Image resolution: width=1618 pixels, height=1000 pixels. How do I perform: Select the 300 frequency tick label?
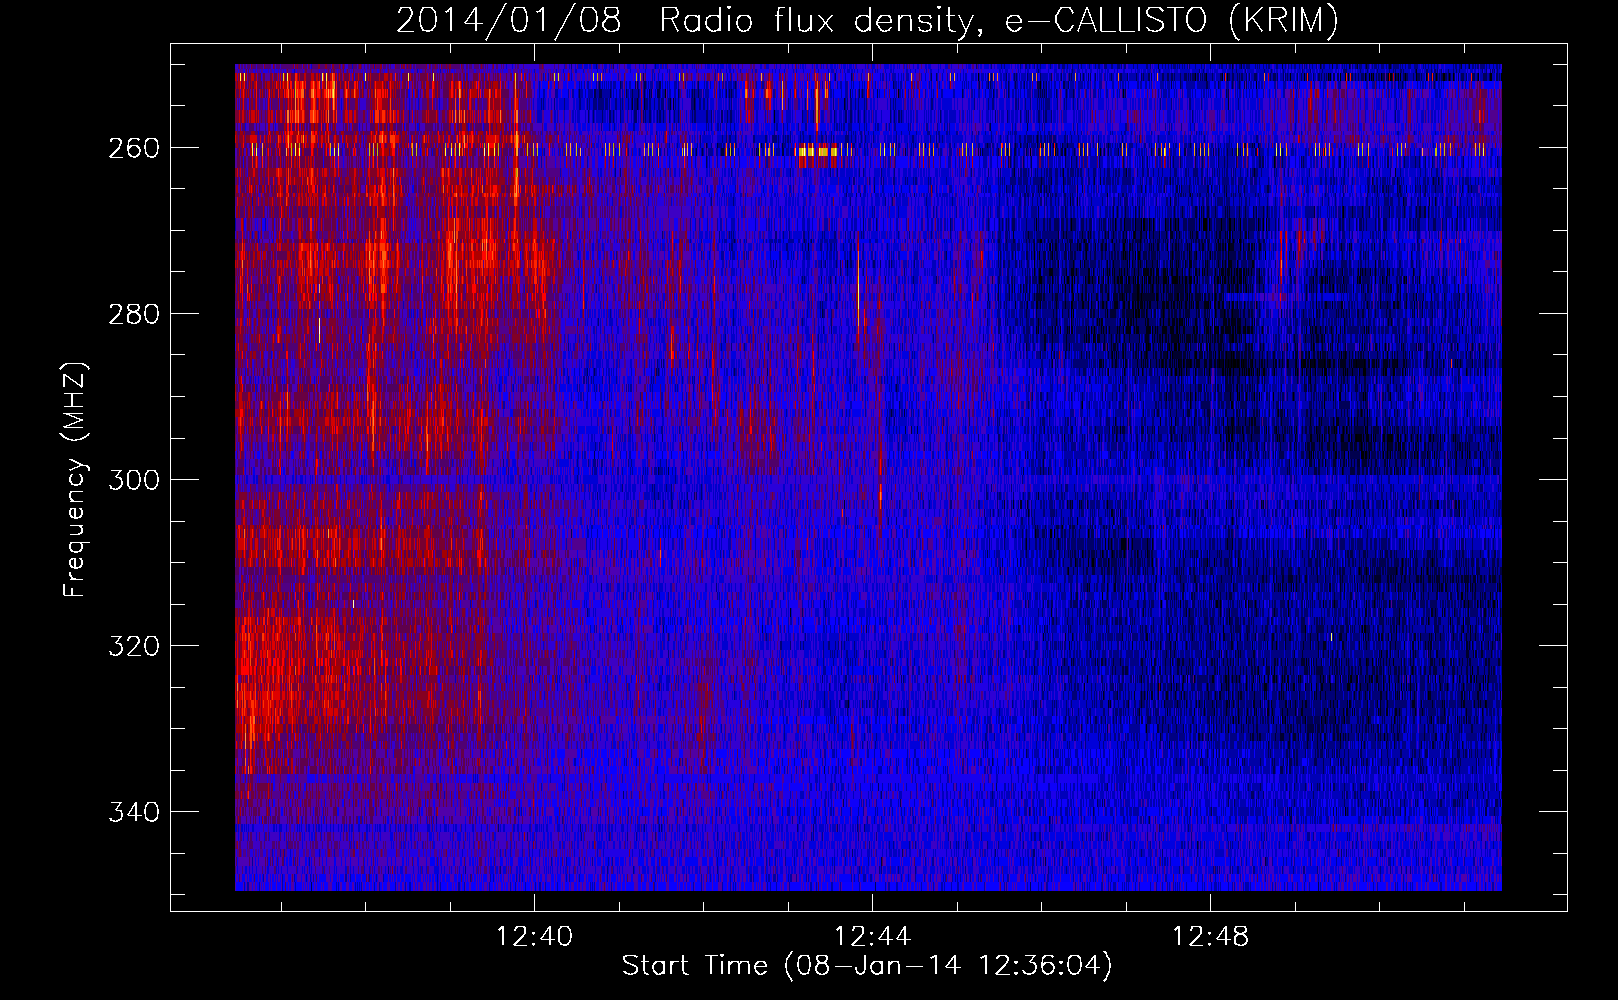[134, 480]
